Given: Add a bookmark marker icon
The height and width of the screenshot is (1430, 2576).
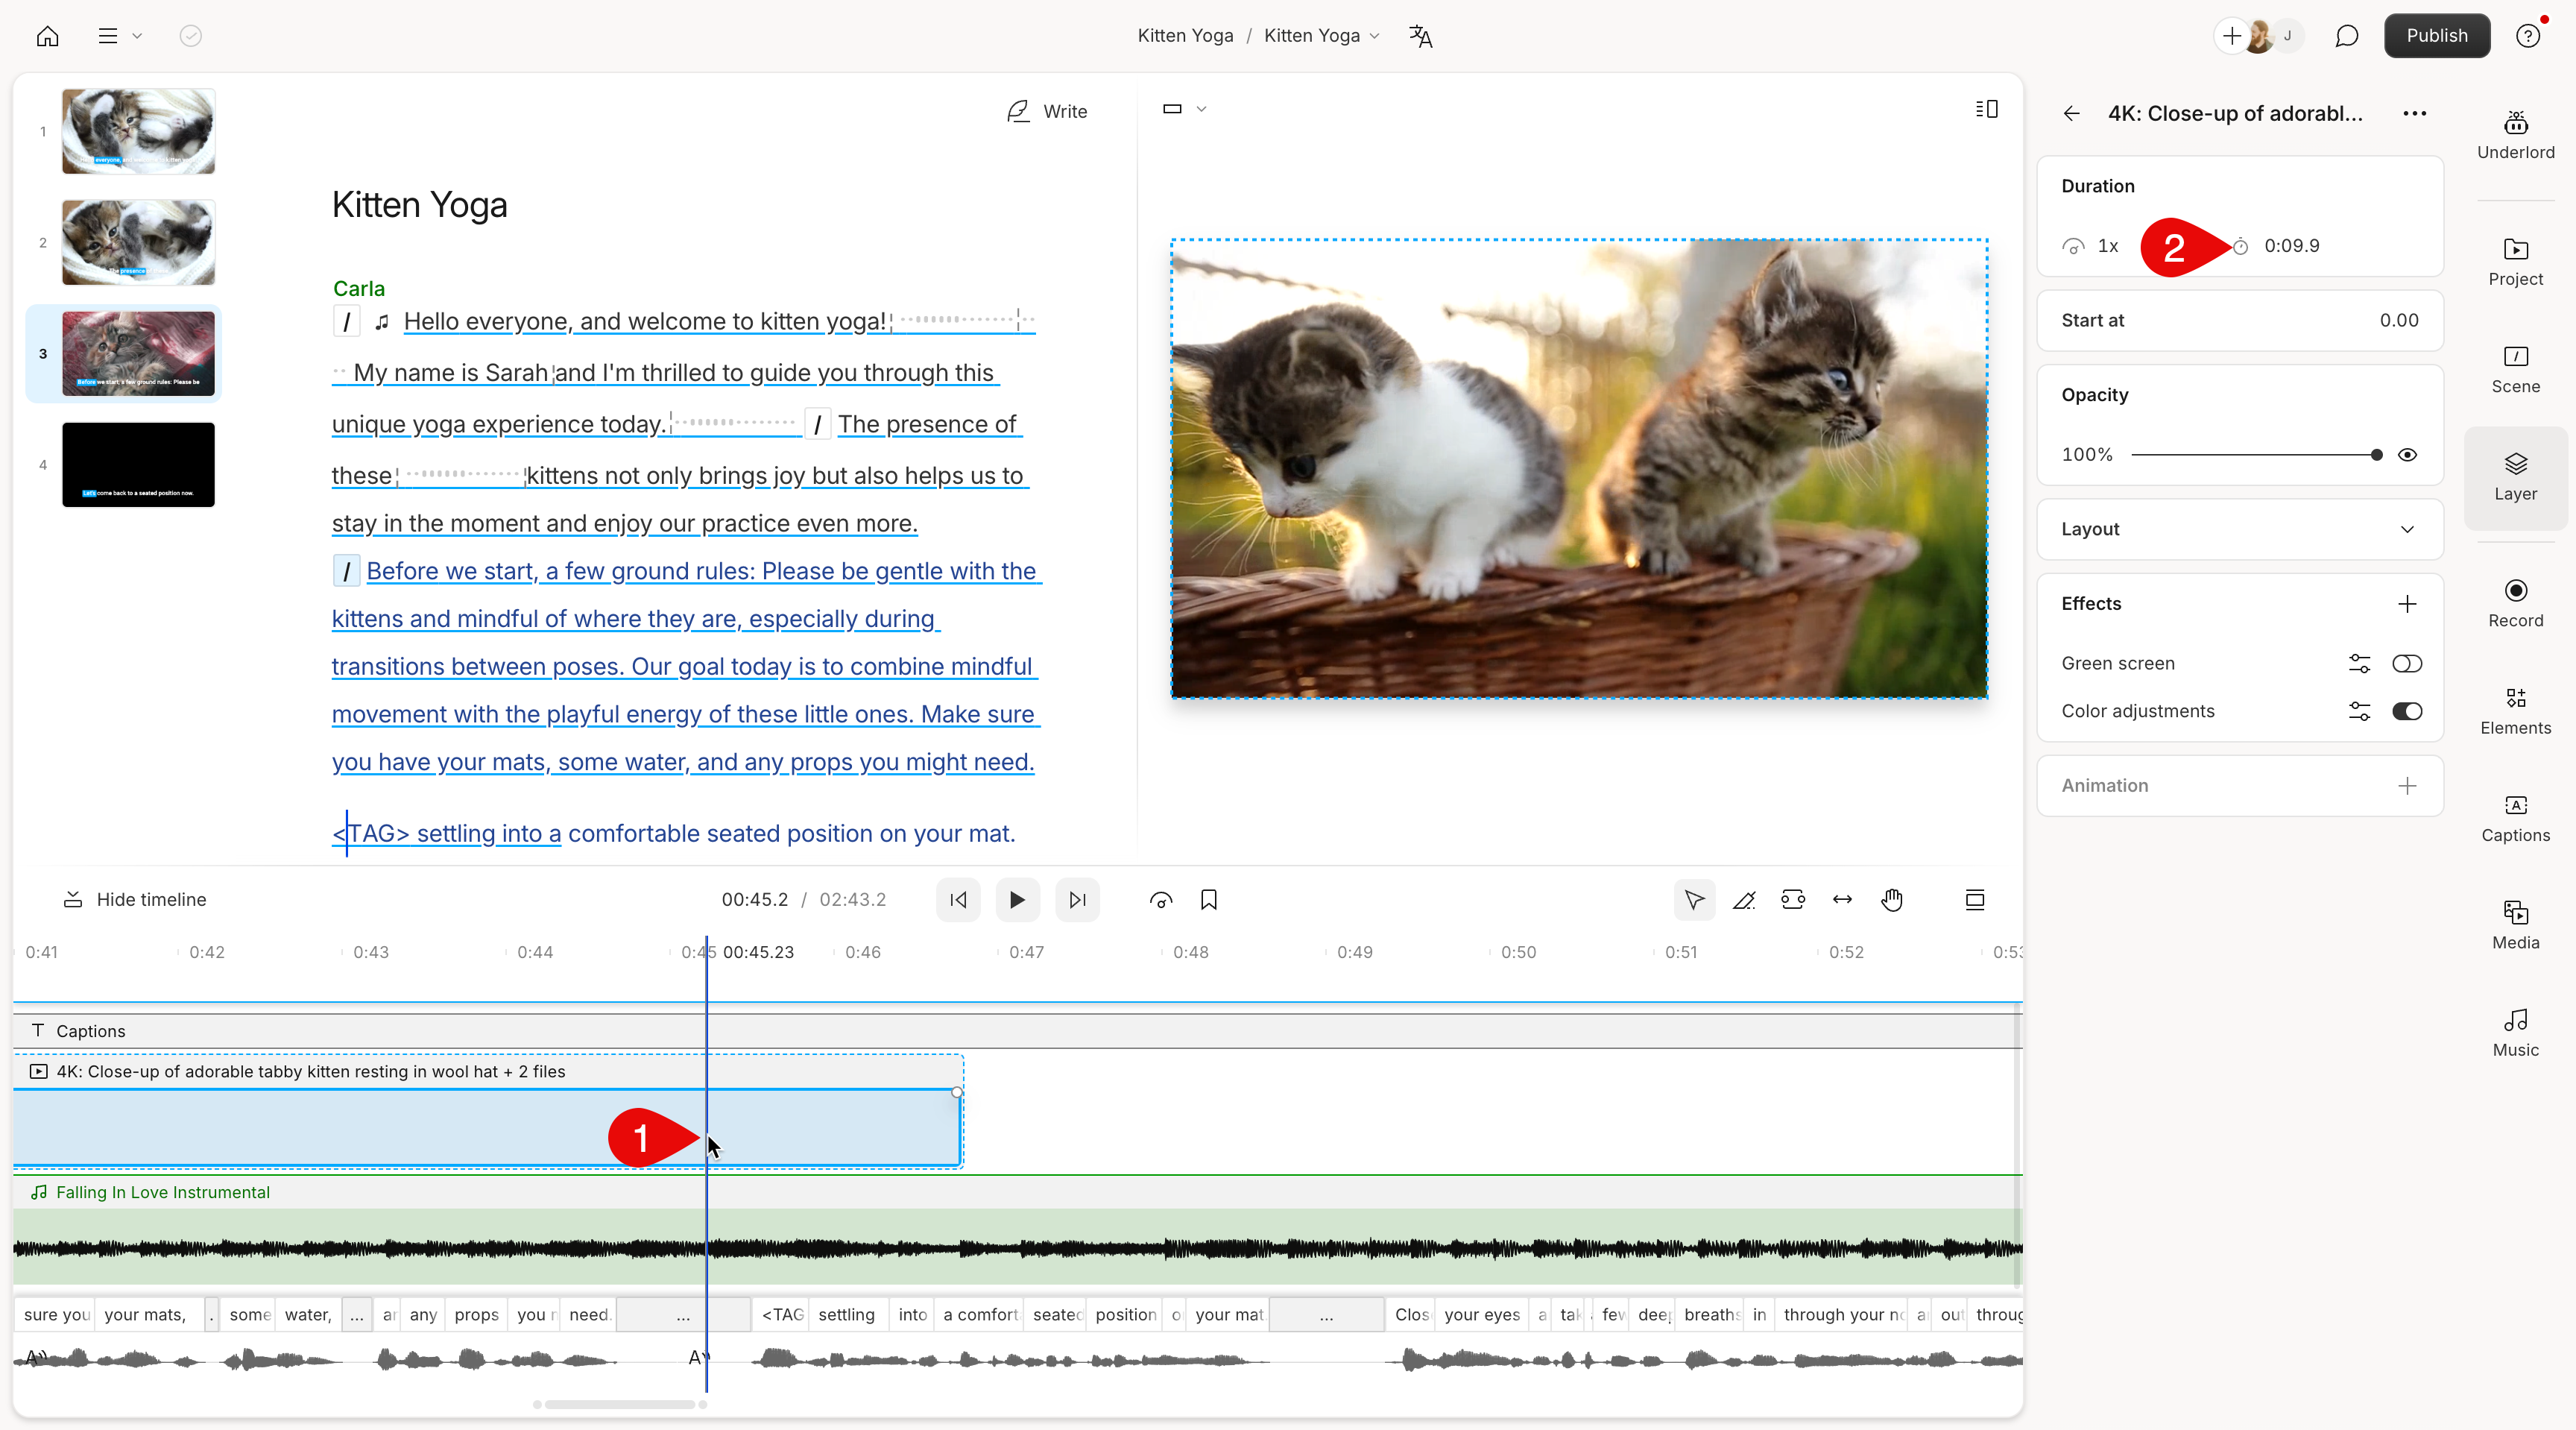Looking at the screenshot, I should click(1208, 900).
